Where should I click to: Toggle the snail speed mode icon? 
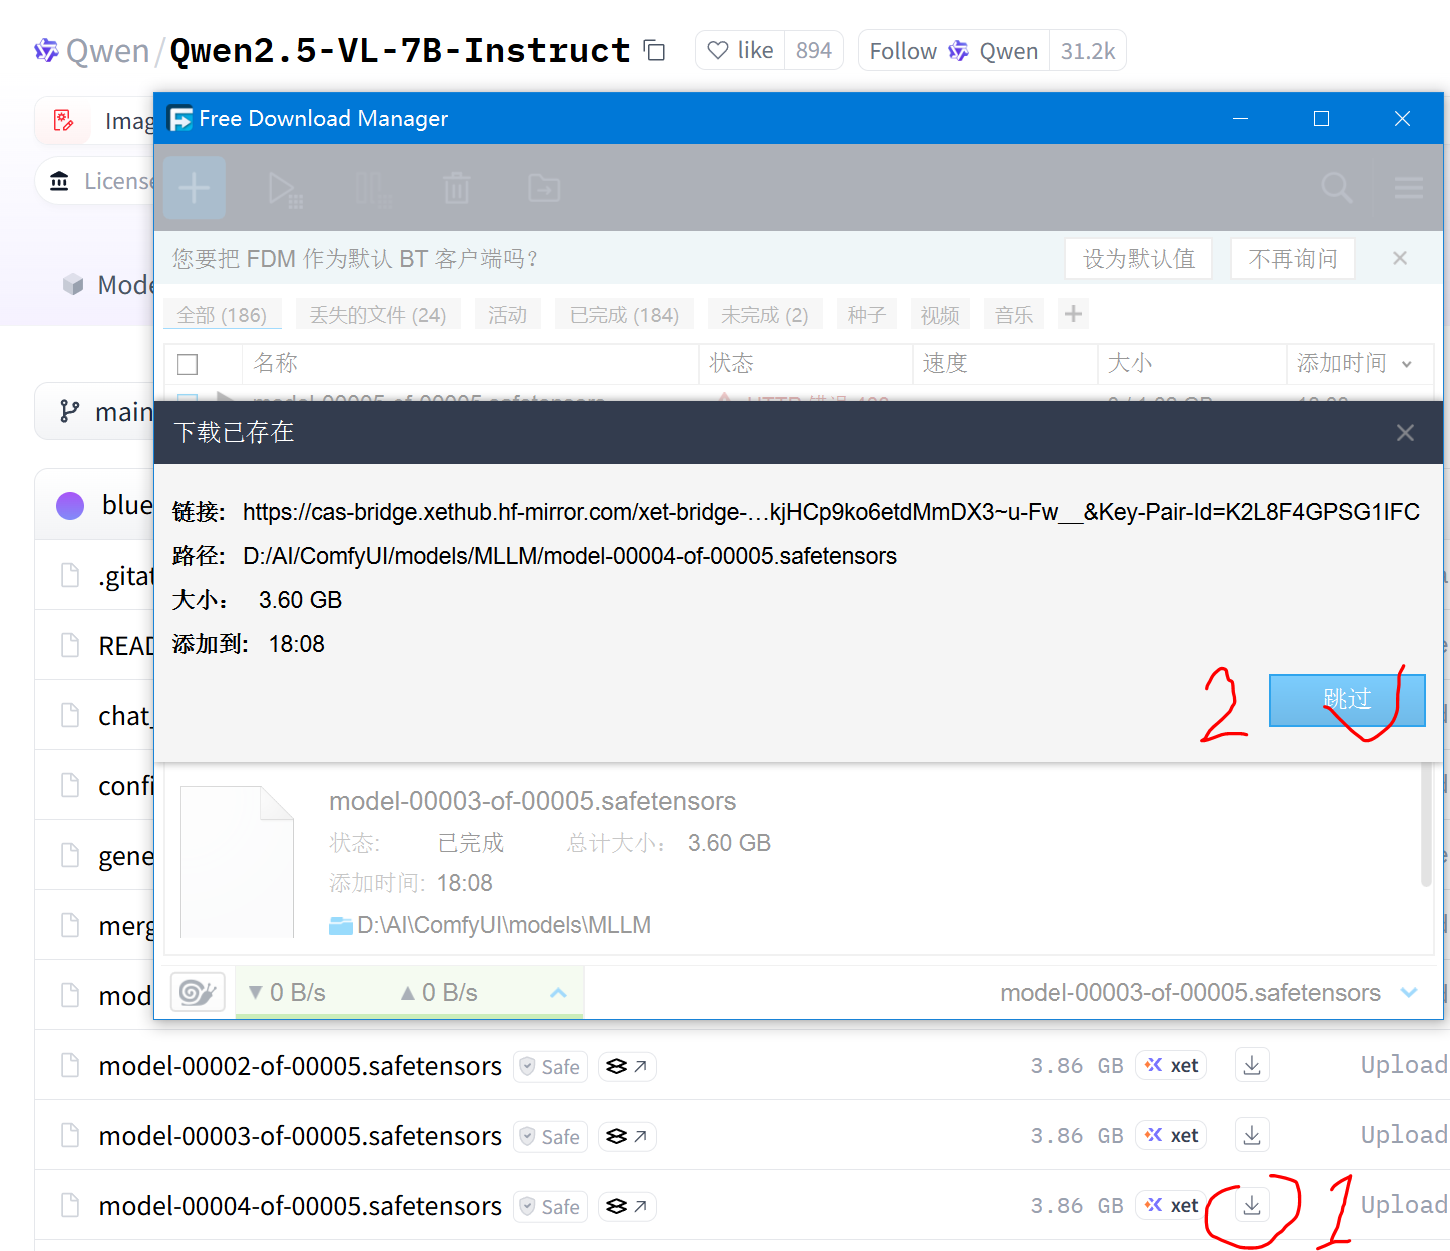(x=197, y=992)
